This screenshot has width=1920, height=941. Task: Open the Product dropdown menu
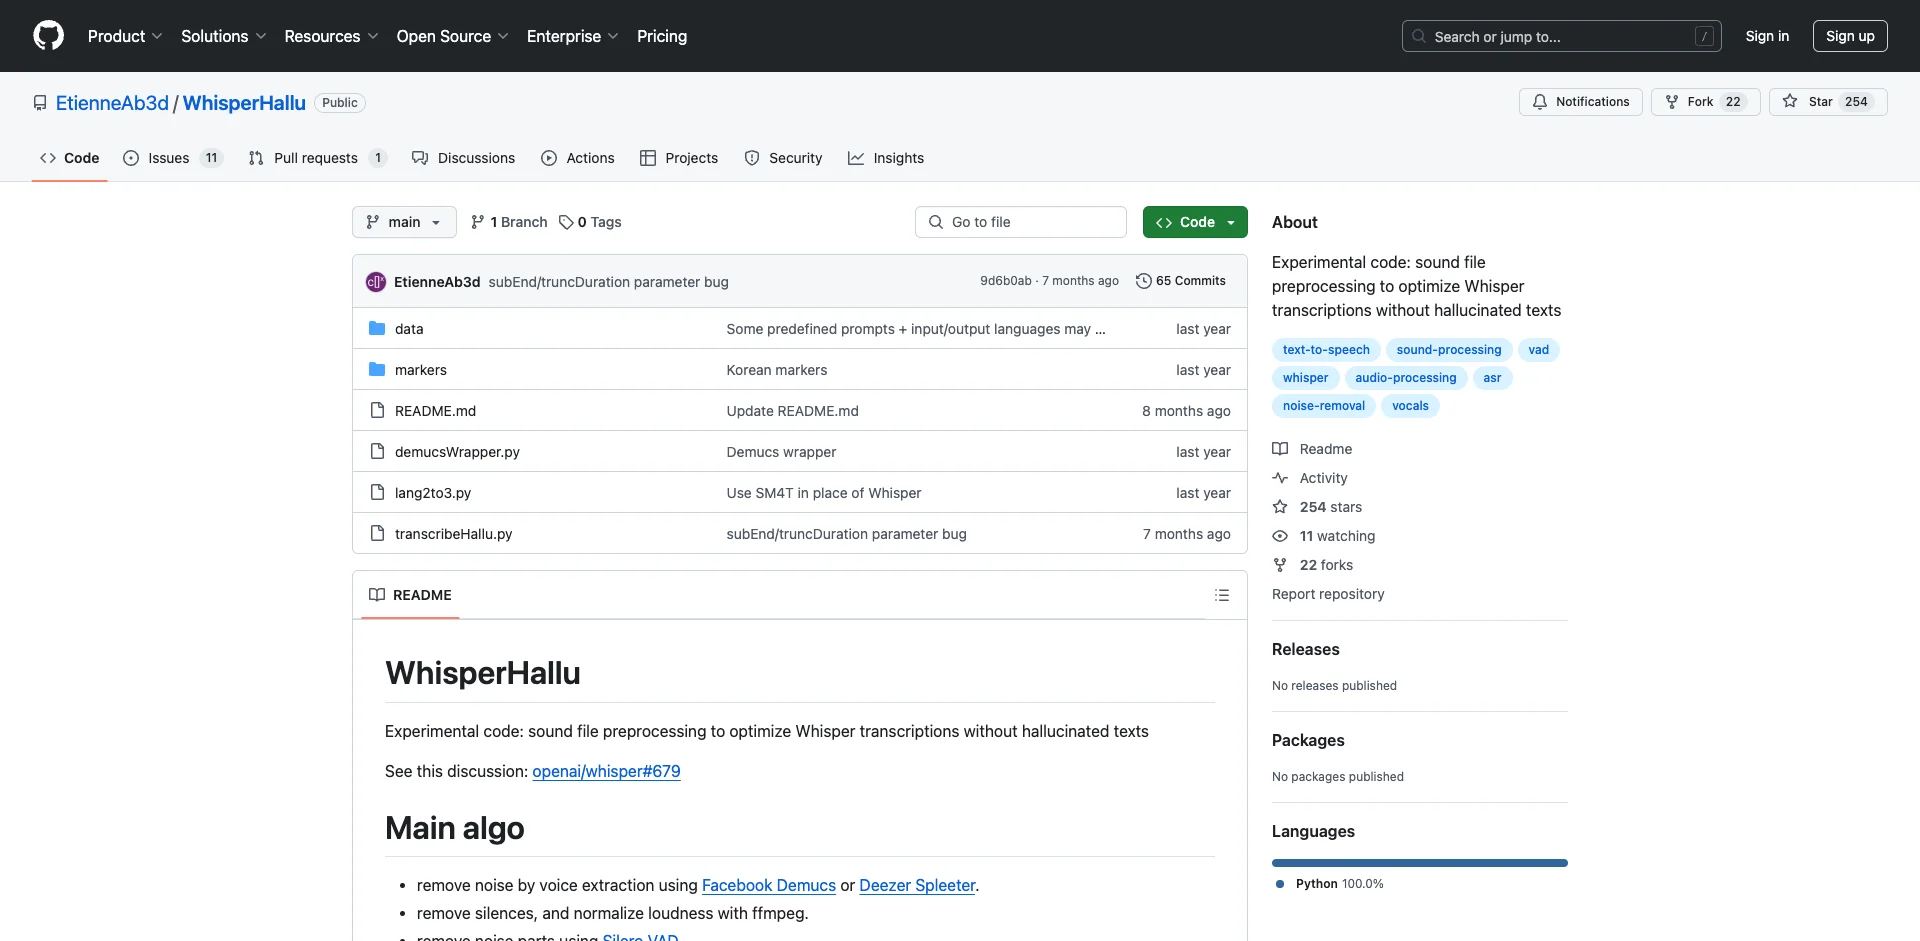pos(125,36)
